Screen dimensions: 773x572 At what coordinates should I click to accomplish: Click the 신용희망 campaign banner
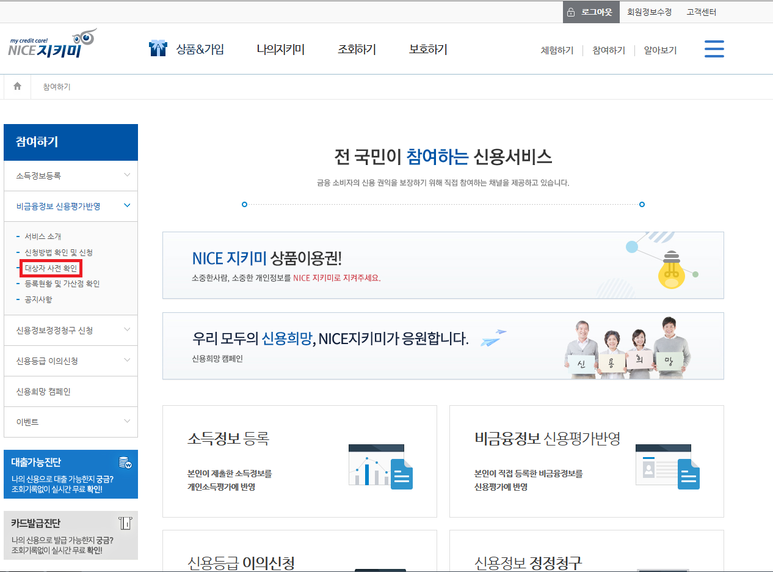pyautogui.click(x=443, y=346)
